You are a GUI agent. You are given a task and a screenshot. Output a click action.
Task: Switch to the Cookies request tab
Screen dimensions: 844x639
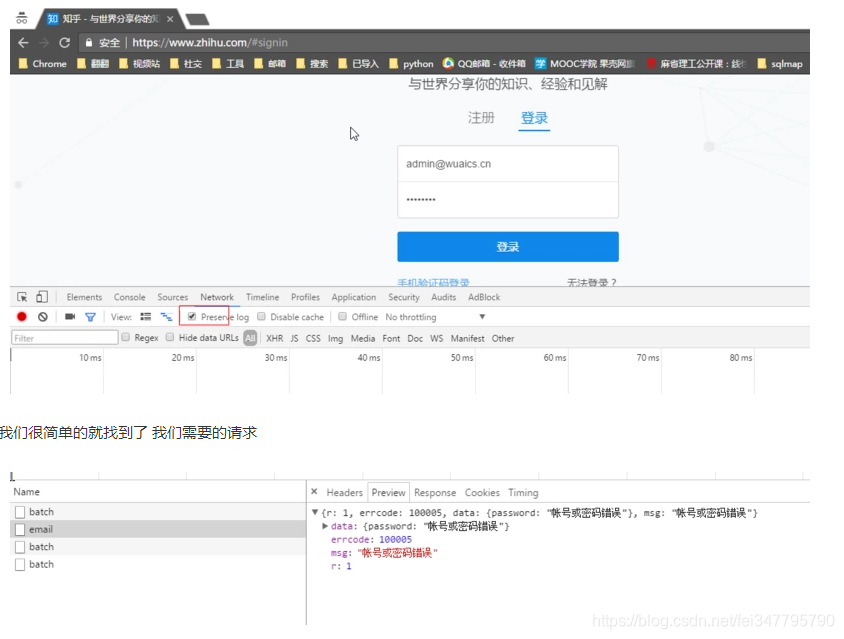pyautogui.click(x=482, y=493)
